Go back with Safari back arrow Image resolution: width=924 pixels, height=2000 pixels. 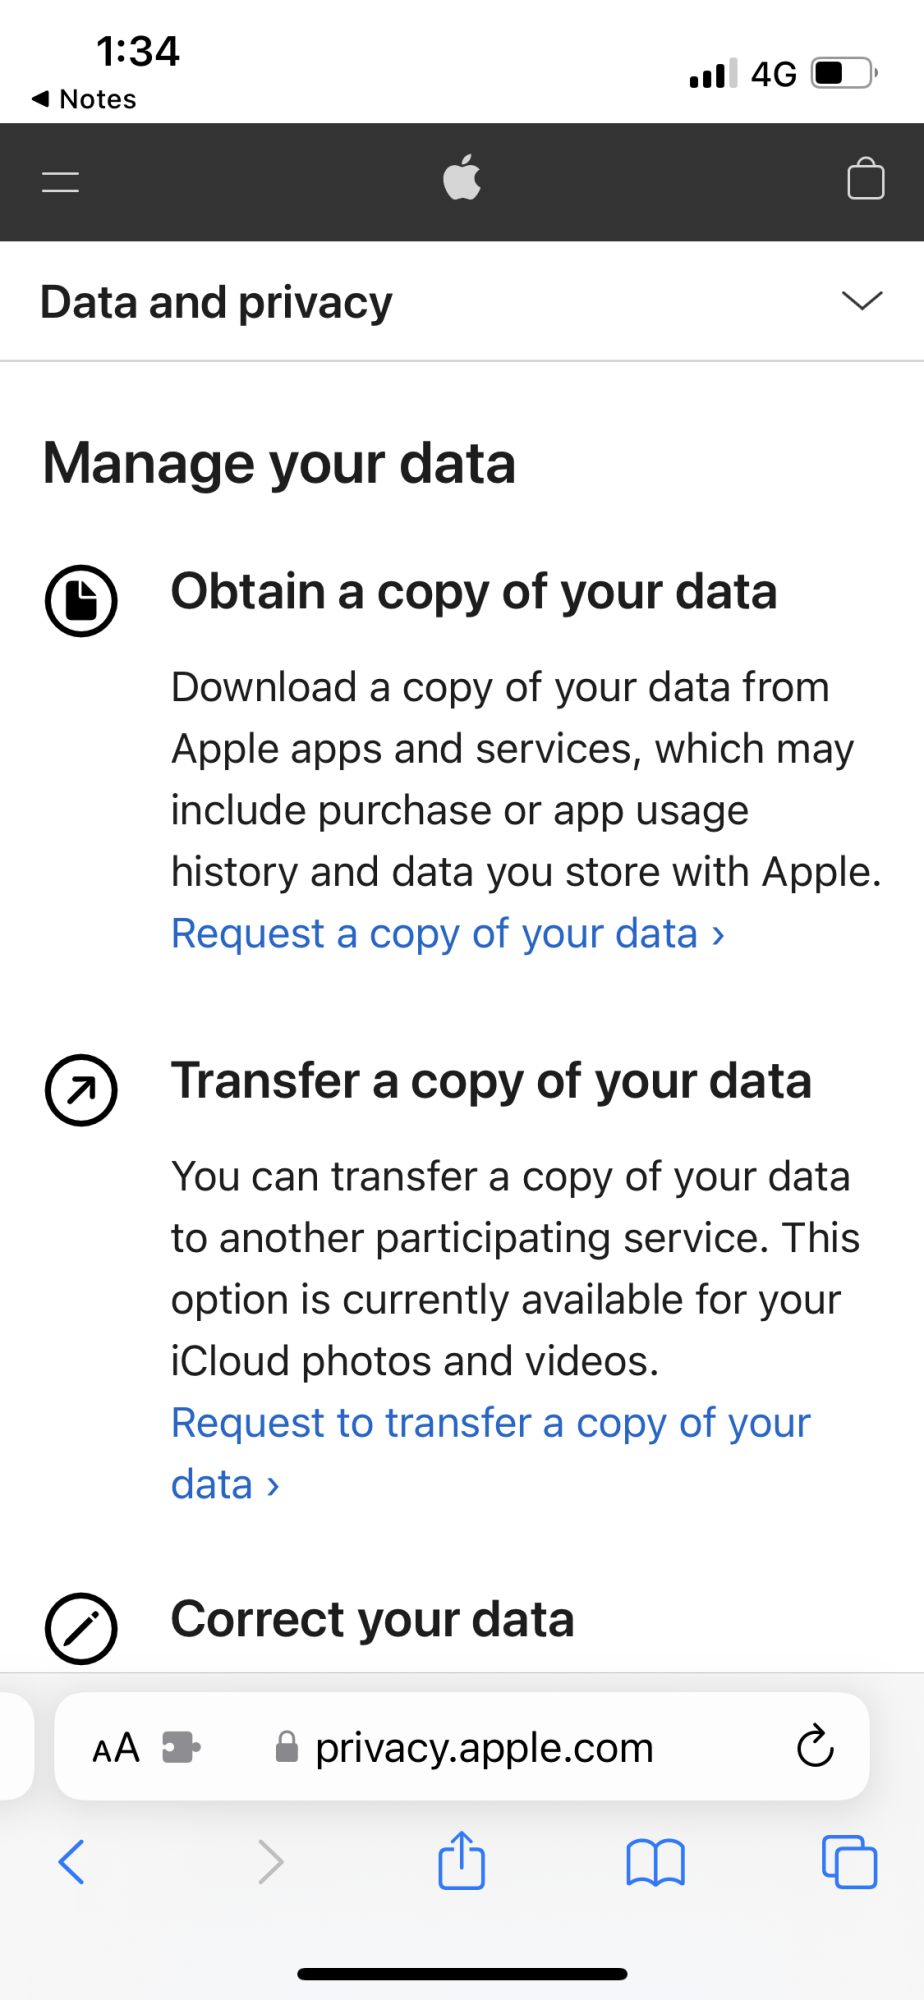pos(72,1862)
